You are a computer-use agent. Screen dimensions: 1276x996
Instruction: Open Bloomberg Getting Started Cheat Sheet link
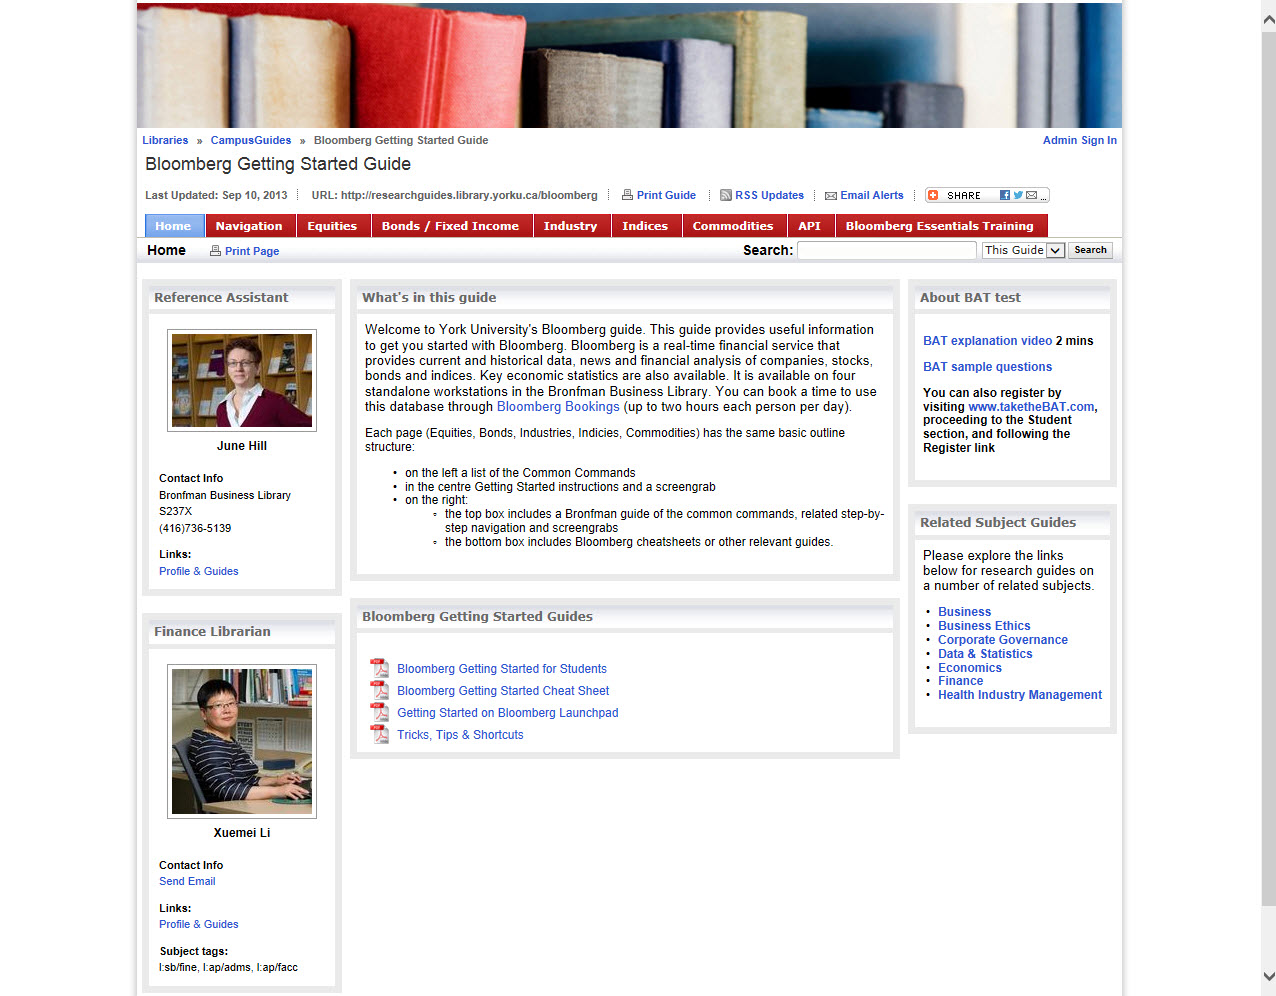(x=503, y=691)
